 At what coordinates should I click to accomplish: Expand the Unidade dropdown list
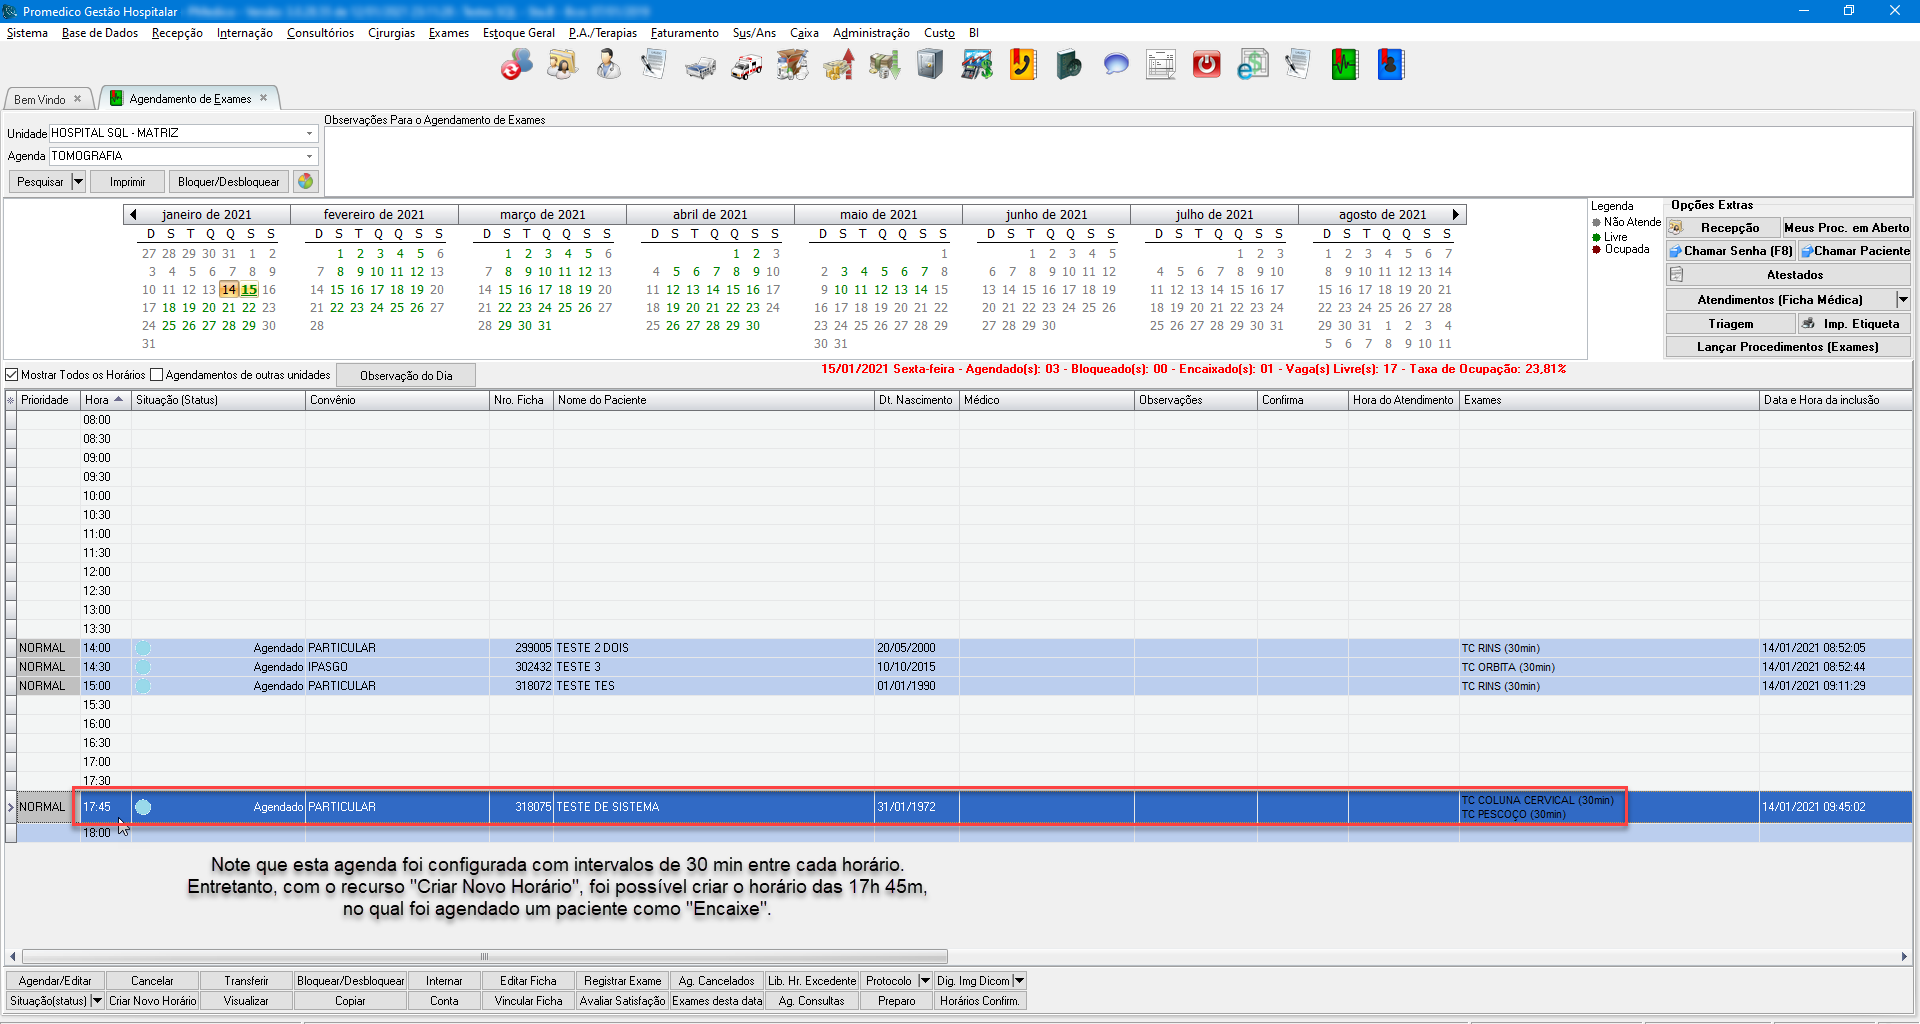point(309,133)
